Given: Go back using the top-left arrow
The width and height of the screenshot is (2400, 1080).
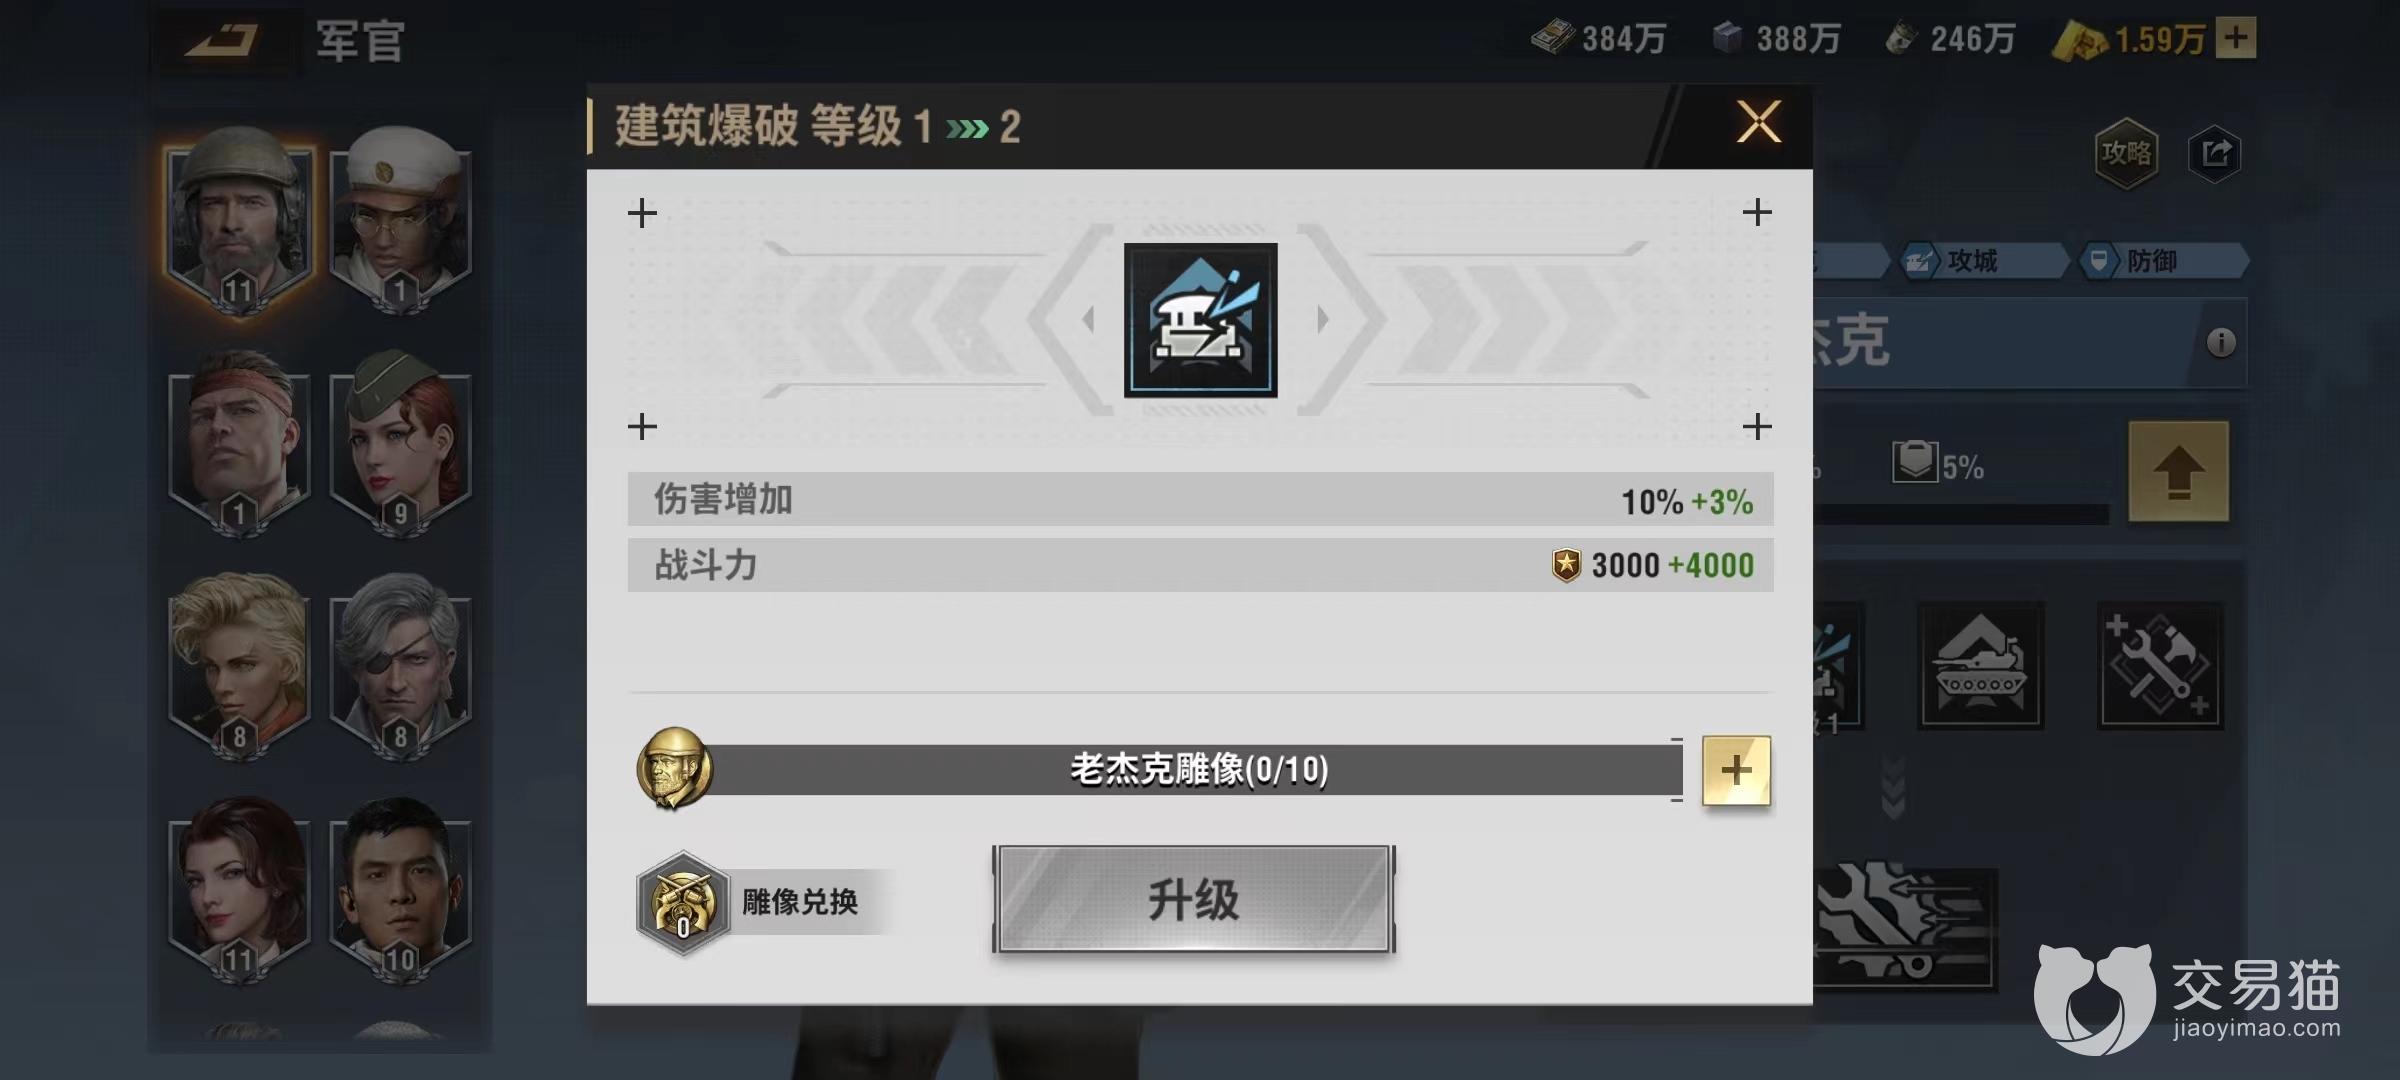Looking at the screenshot, I should pyautogui.click(x=222, y=41).
